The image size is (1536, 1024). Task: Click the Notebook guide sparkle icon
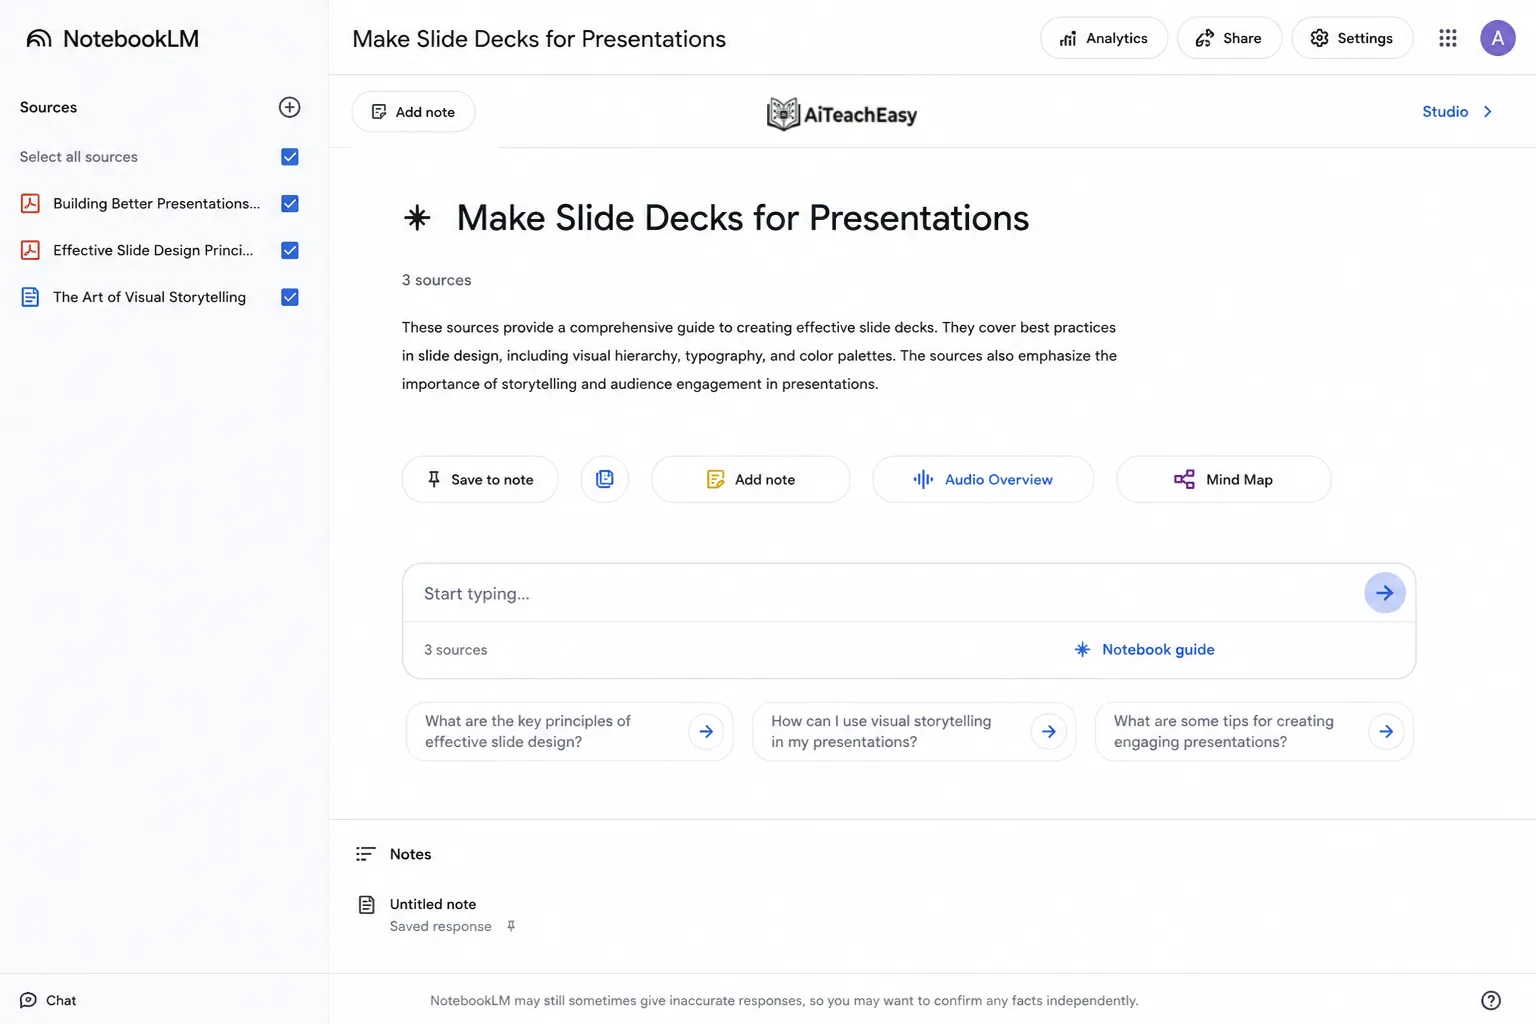coord(1082,649)
